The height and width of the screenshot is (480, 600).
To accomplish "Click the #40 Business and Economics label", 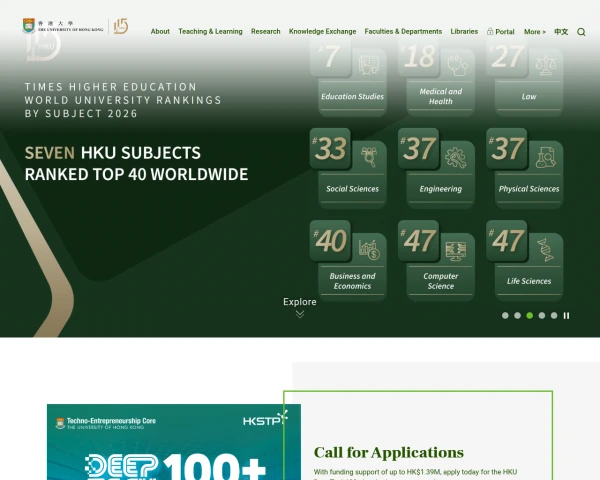I will click(x=352, y=281).
